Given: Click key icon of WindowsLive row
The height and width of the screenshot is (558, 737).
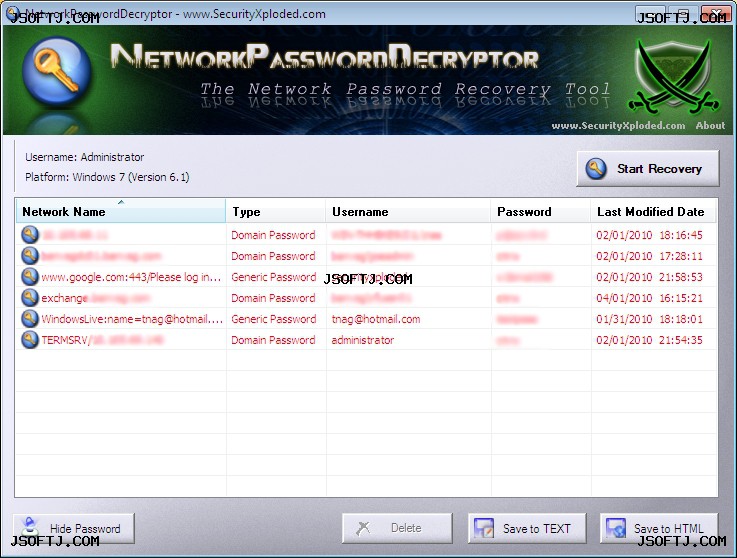Looking at the screenshot, I should pos(30,319).
